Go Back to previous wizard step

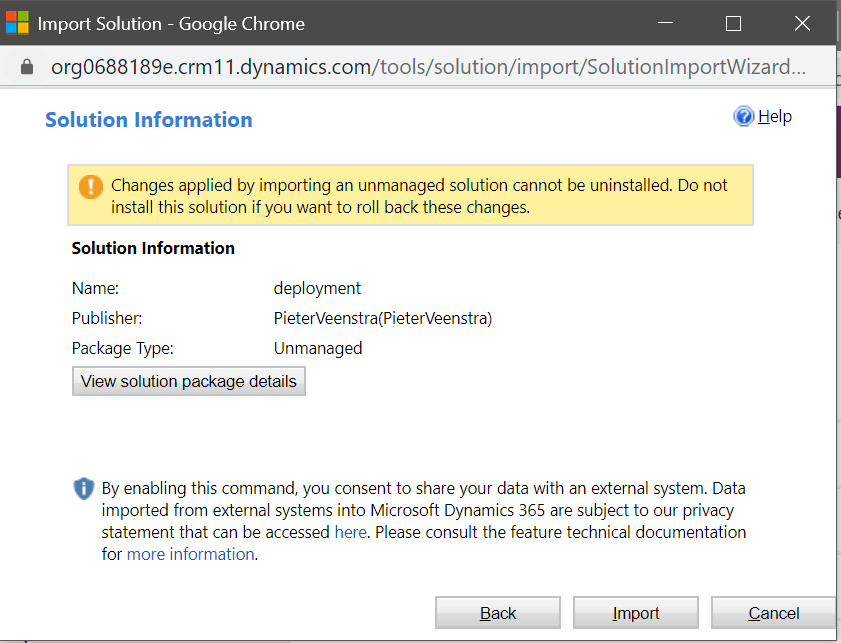click(498, 612)
